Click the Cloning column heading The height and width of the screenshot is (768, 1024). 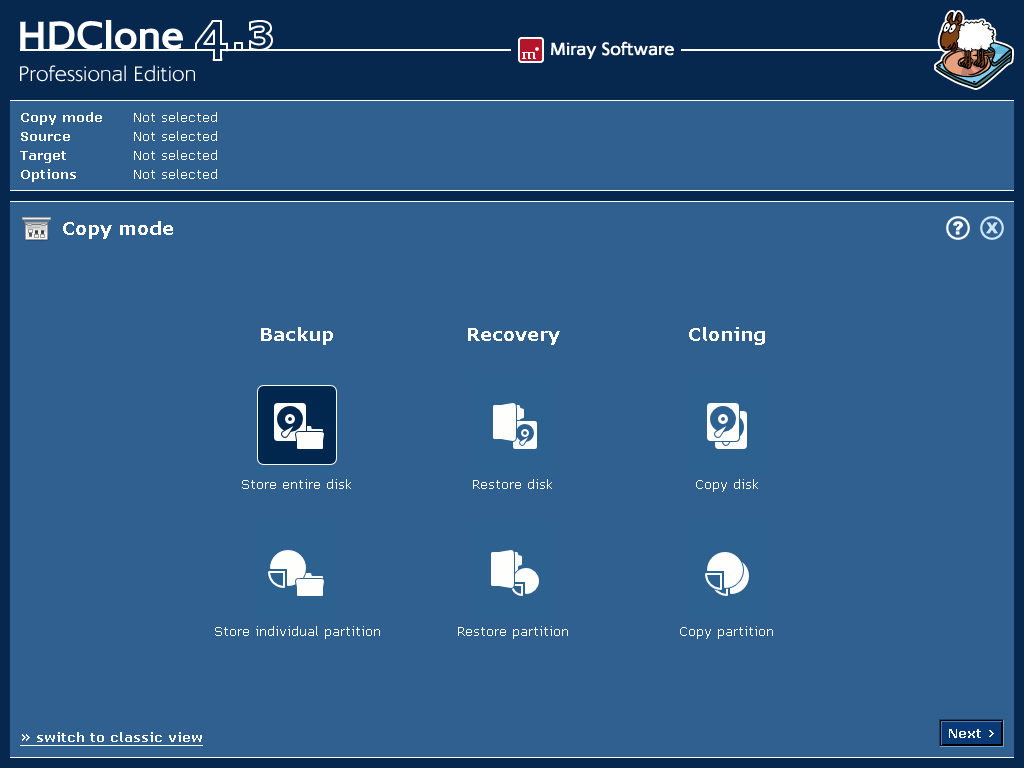pos(727,335)
